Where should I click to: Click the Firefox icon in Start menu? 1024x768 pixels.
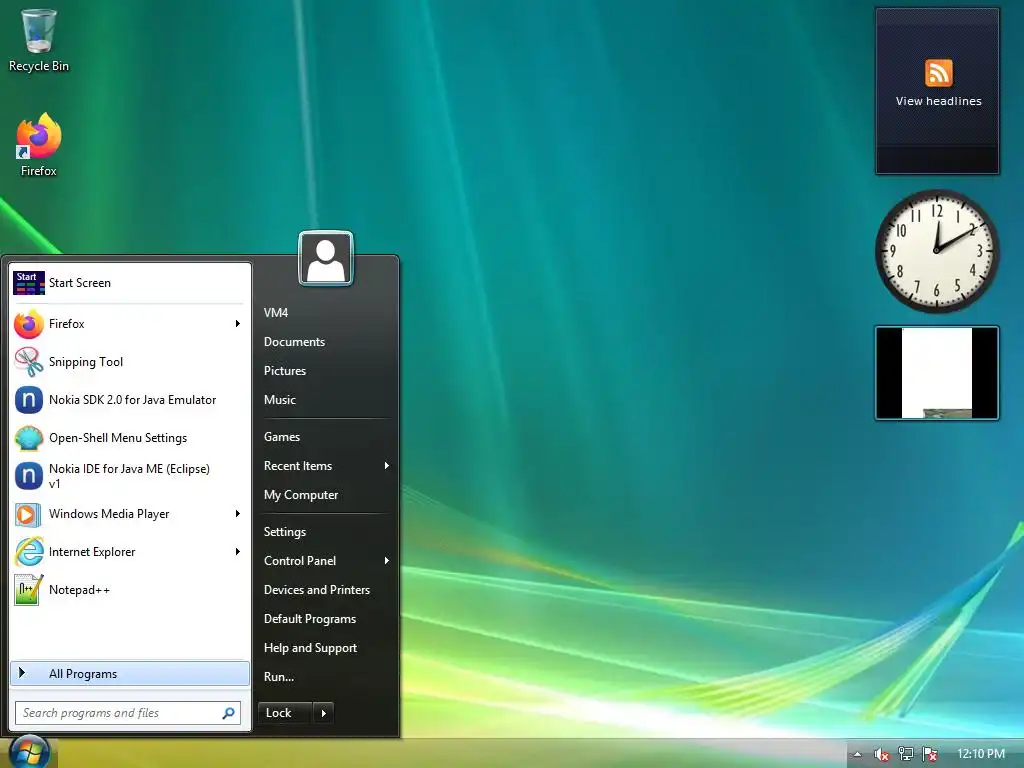click(29, 324)
